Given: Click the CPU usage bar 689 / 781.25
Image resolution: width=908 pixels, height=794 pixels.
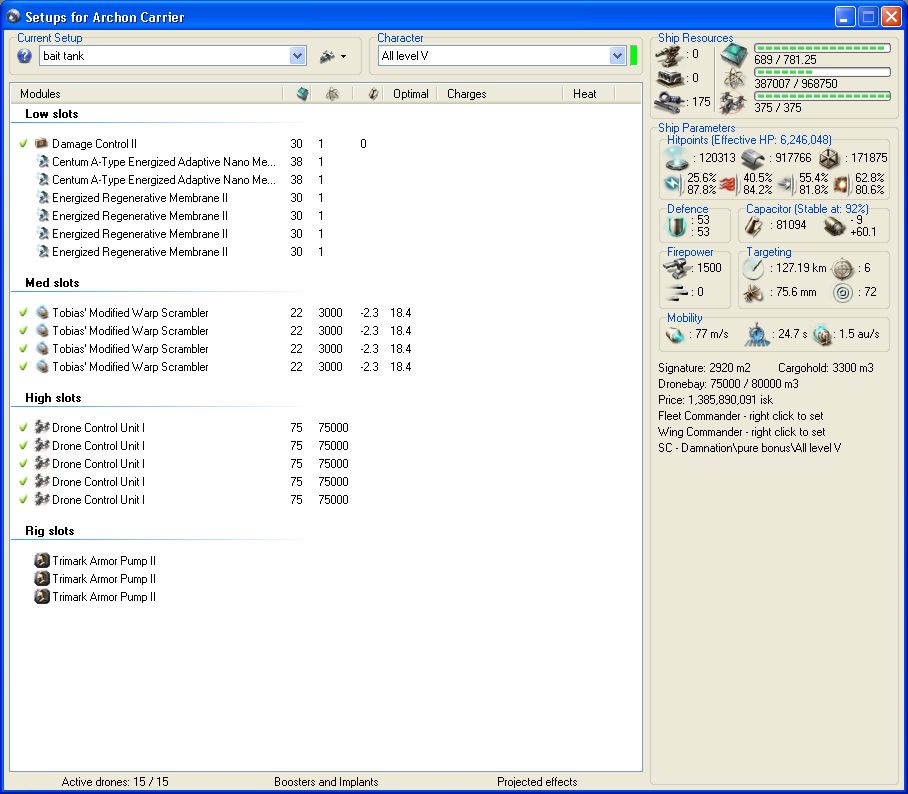Looking at the screenshot, I should pos(822,48).
